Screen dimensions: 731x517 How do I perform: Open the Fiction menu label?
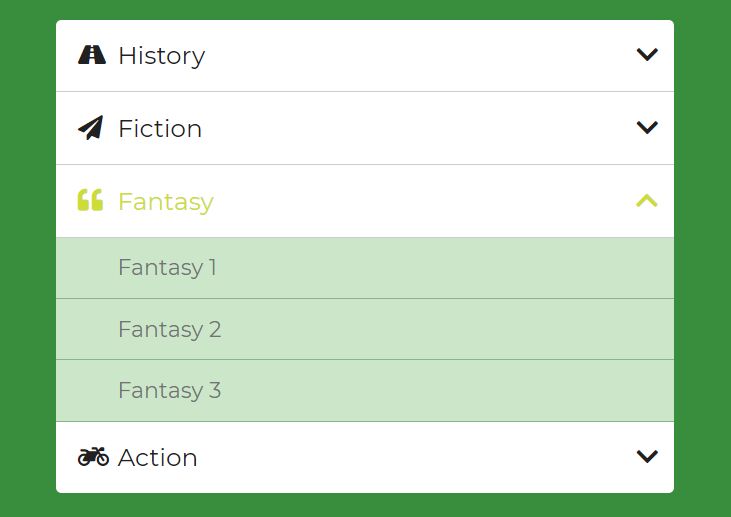pos(160,129)
